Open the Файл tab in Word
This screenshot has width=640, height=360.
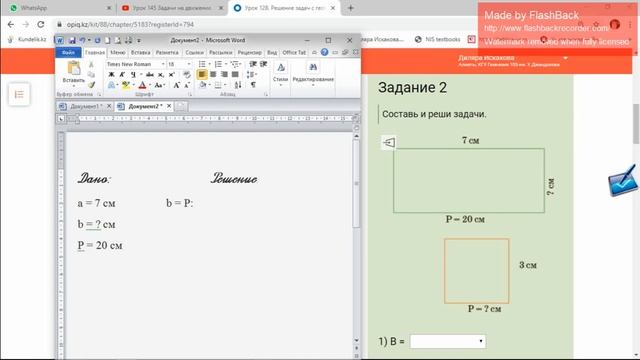click(69, 52)
